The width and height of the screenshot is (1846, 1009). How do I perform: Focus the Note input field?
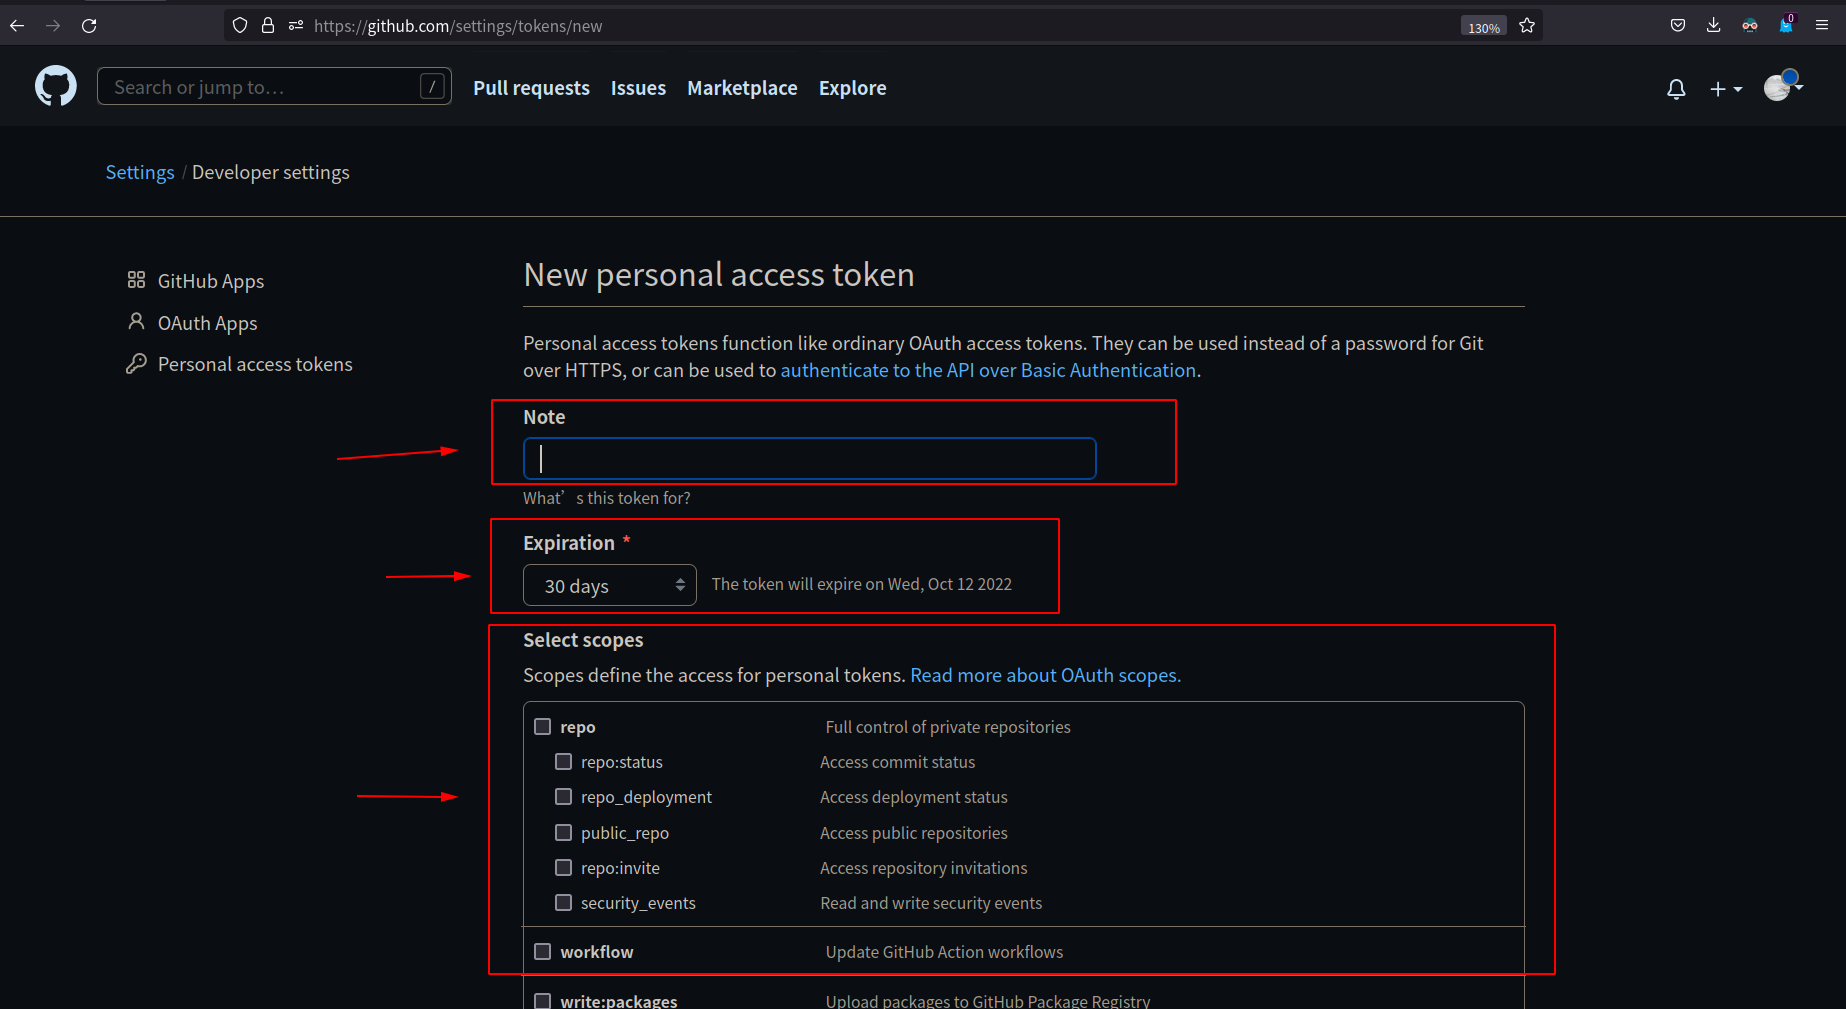(810, 458)
